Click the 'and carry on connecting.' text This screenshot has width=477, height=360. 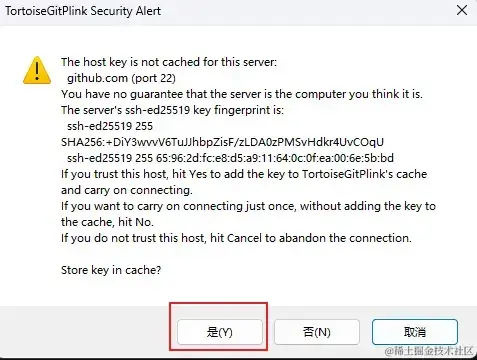[127, 190]
